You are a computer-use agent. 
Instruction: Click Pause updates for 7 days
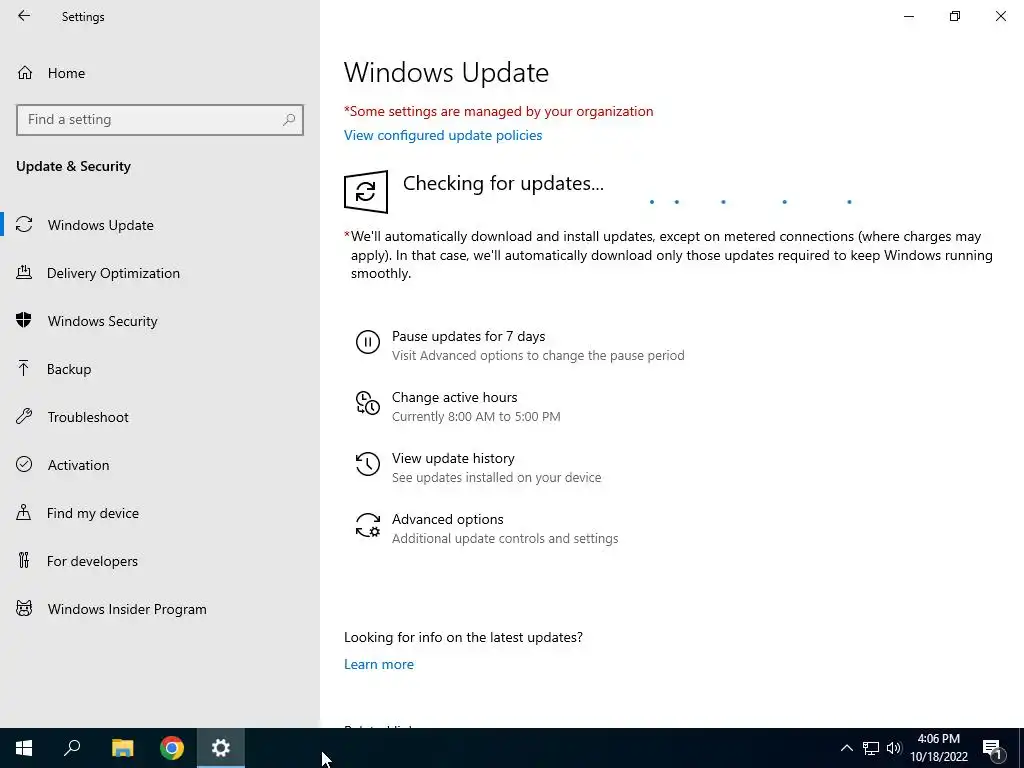(x=468, y=336)
